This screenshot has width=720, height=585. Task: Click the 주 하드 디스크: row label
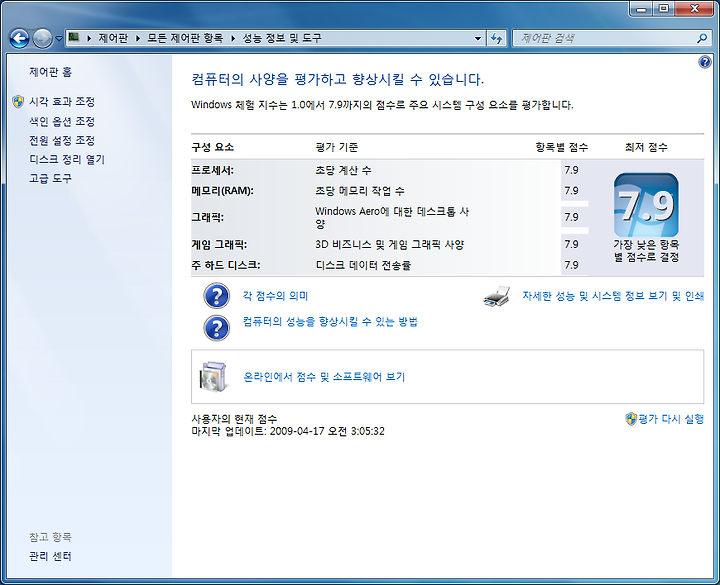[226, 265]
